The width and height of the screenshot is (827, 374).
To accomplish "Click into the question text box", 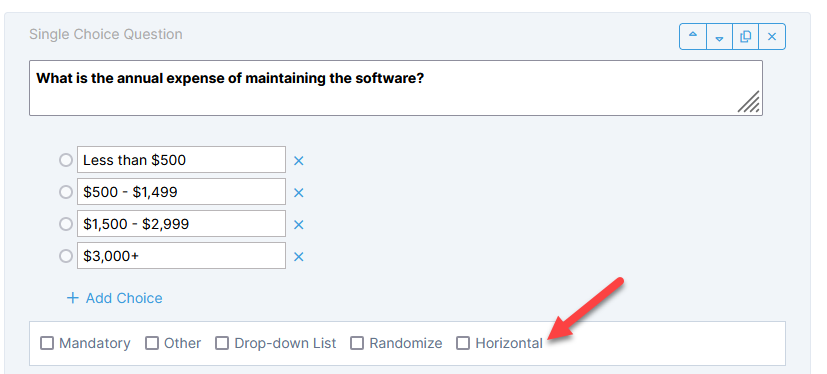I will 396,88.
